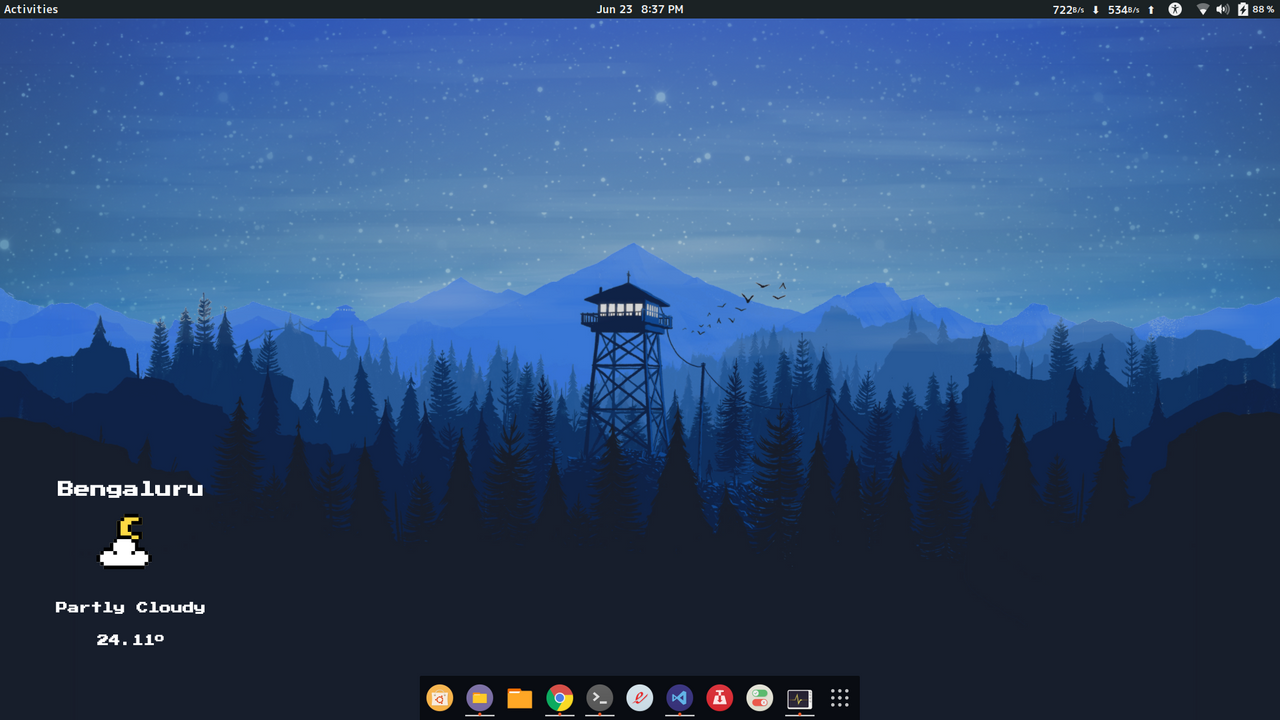The width and height of the screenshot is (1280, 720).
Task: Open the purple file manager dock icon
Action: [x=480, y=698]
